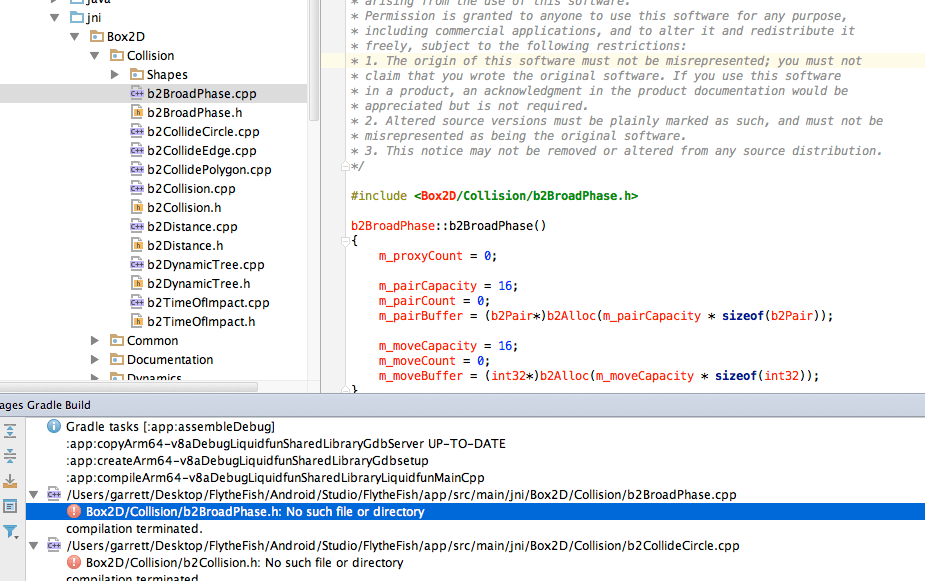
Task: Select 'b2BroadPhase.h: No such file' error row
Action: (x=475, y=511)
